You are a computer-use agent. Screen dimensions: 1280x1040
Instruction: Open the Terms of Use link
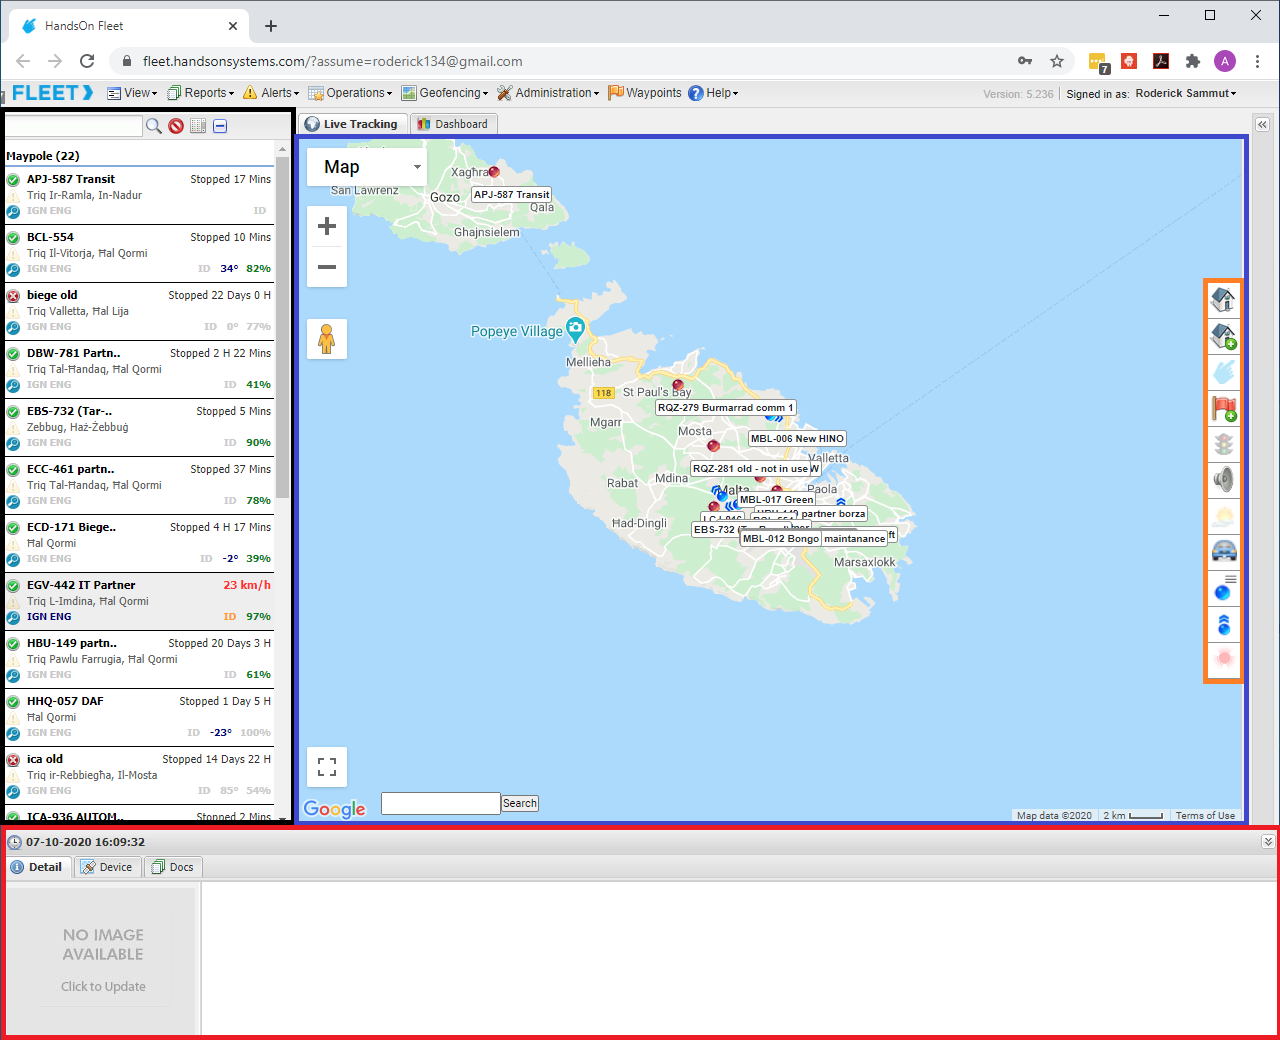pyautogui.click(x=1205, y=816)
